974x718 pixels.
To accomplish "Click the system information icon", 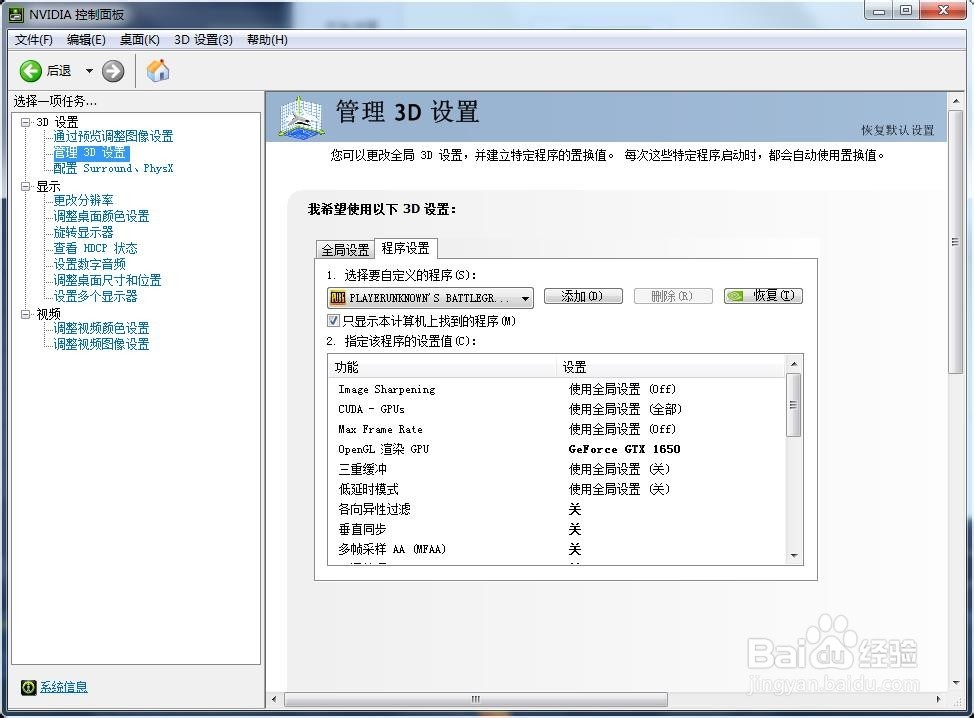I will tap(29, 687).
